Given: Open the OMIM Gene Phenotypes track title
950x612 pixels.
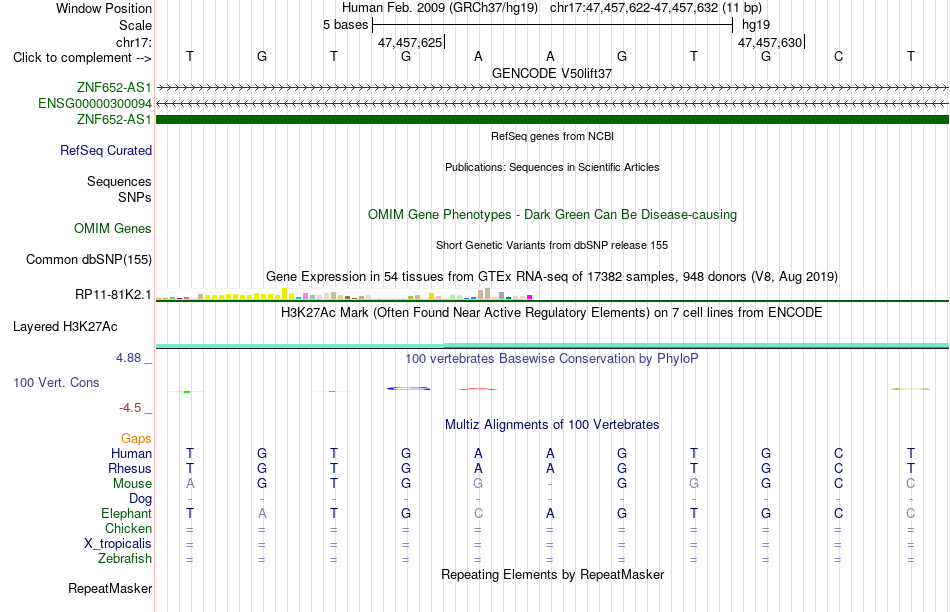Looking at the screenshot, I should click(552, 215).
